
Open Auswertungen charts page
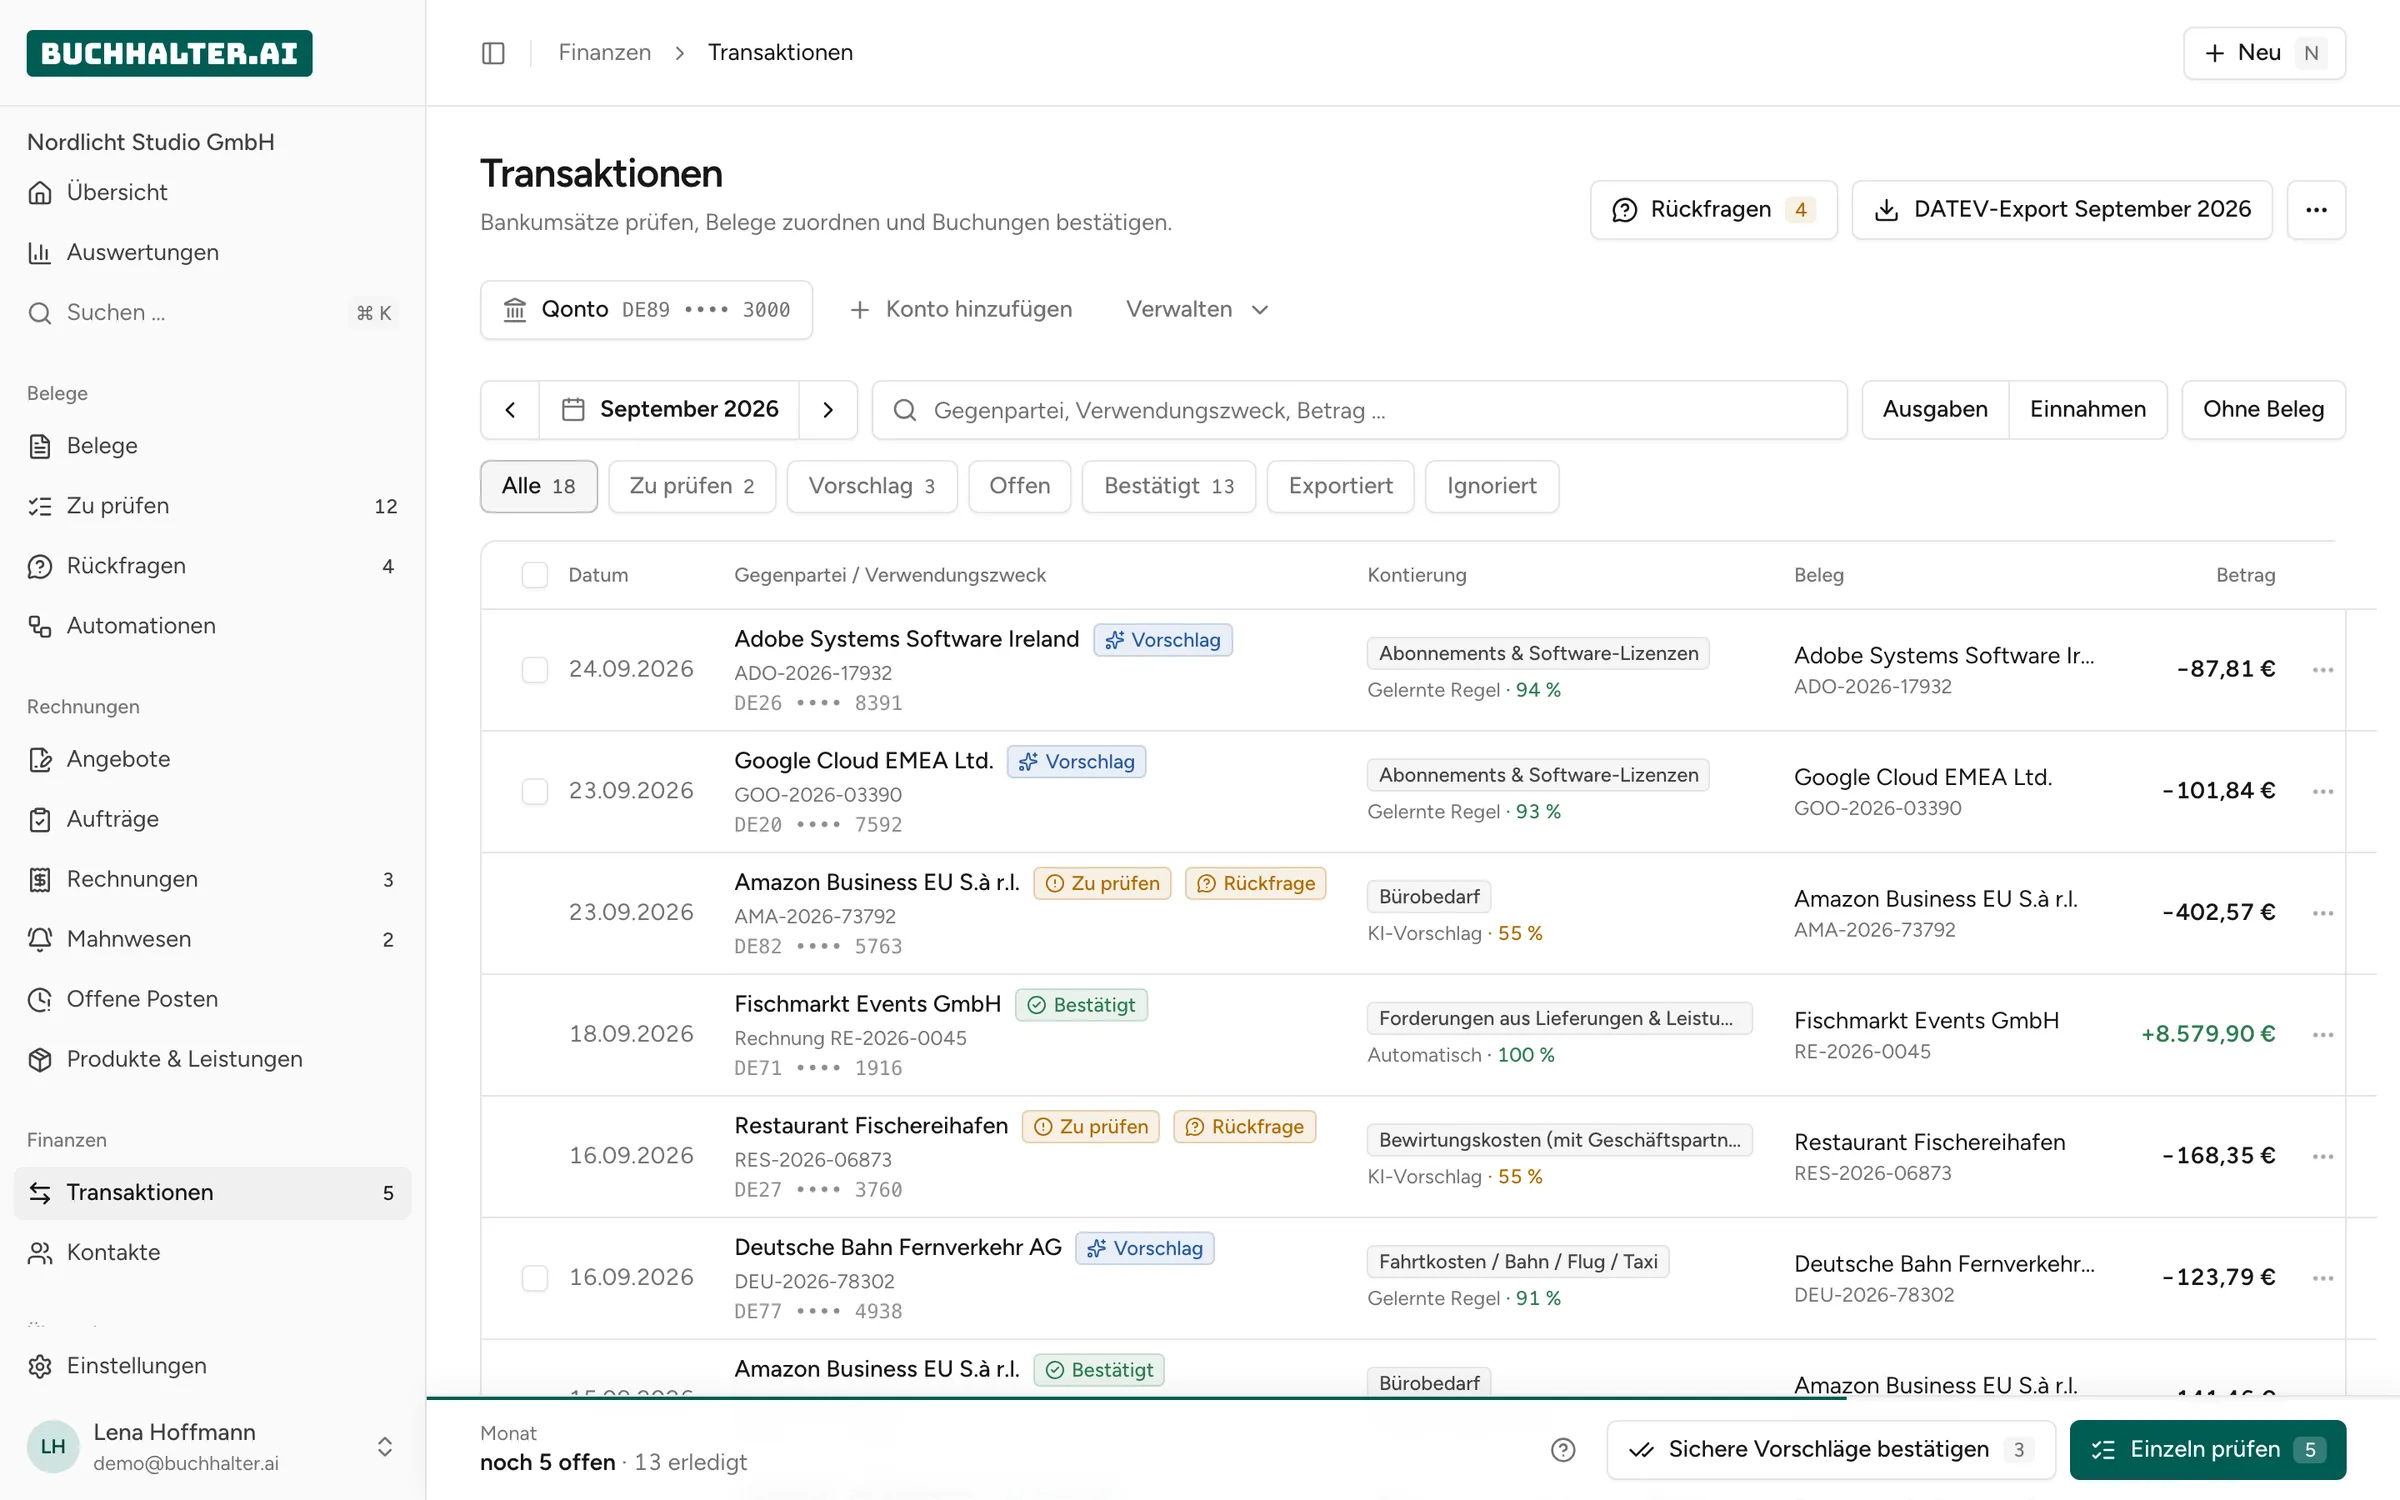[212, 252]
